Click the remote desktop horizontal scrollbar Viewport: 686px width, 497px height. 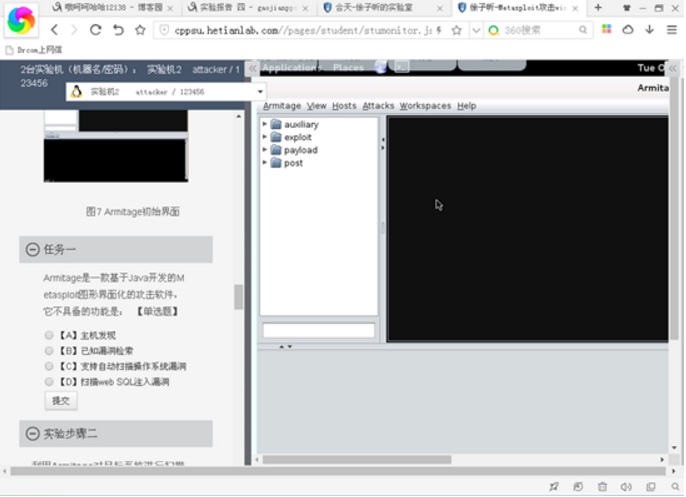tap(357, 459)
